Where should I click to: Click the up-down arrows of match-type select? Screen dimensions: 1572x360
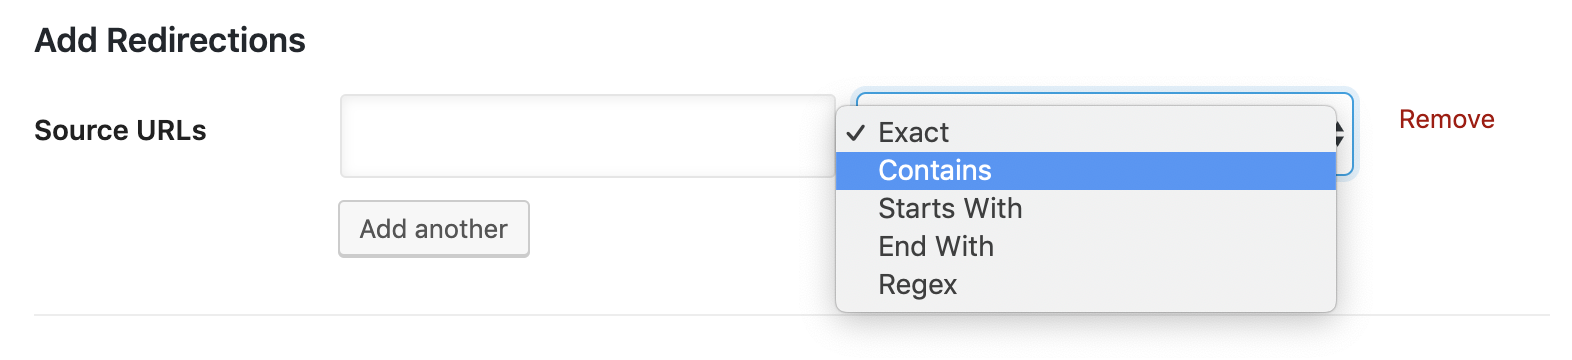pyautogui.click(x=1340, y=135)
